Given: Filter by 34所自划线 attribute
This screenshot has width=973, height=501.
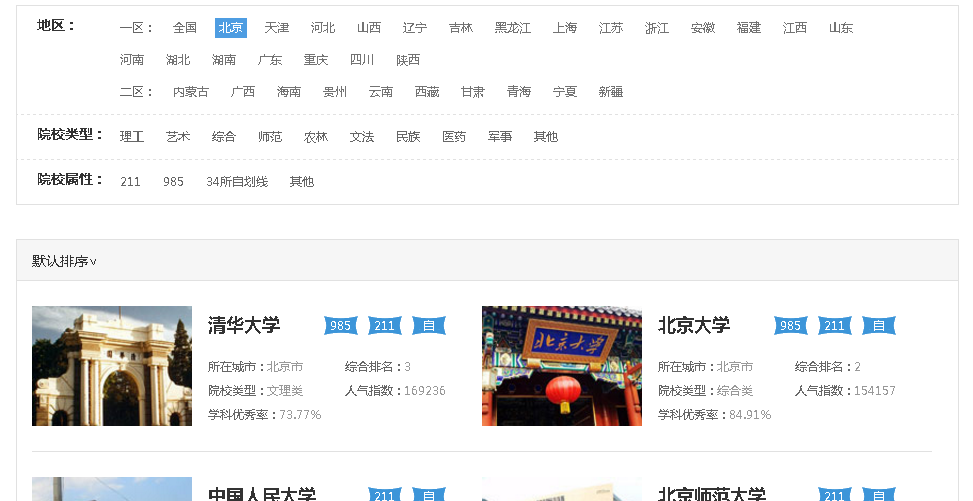Looking at the screenshot, I should coord(237,181).
